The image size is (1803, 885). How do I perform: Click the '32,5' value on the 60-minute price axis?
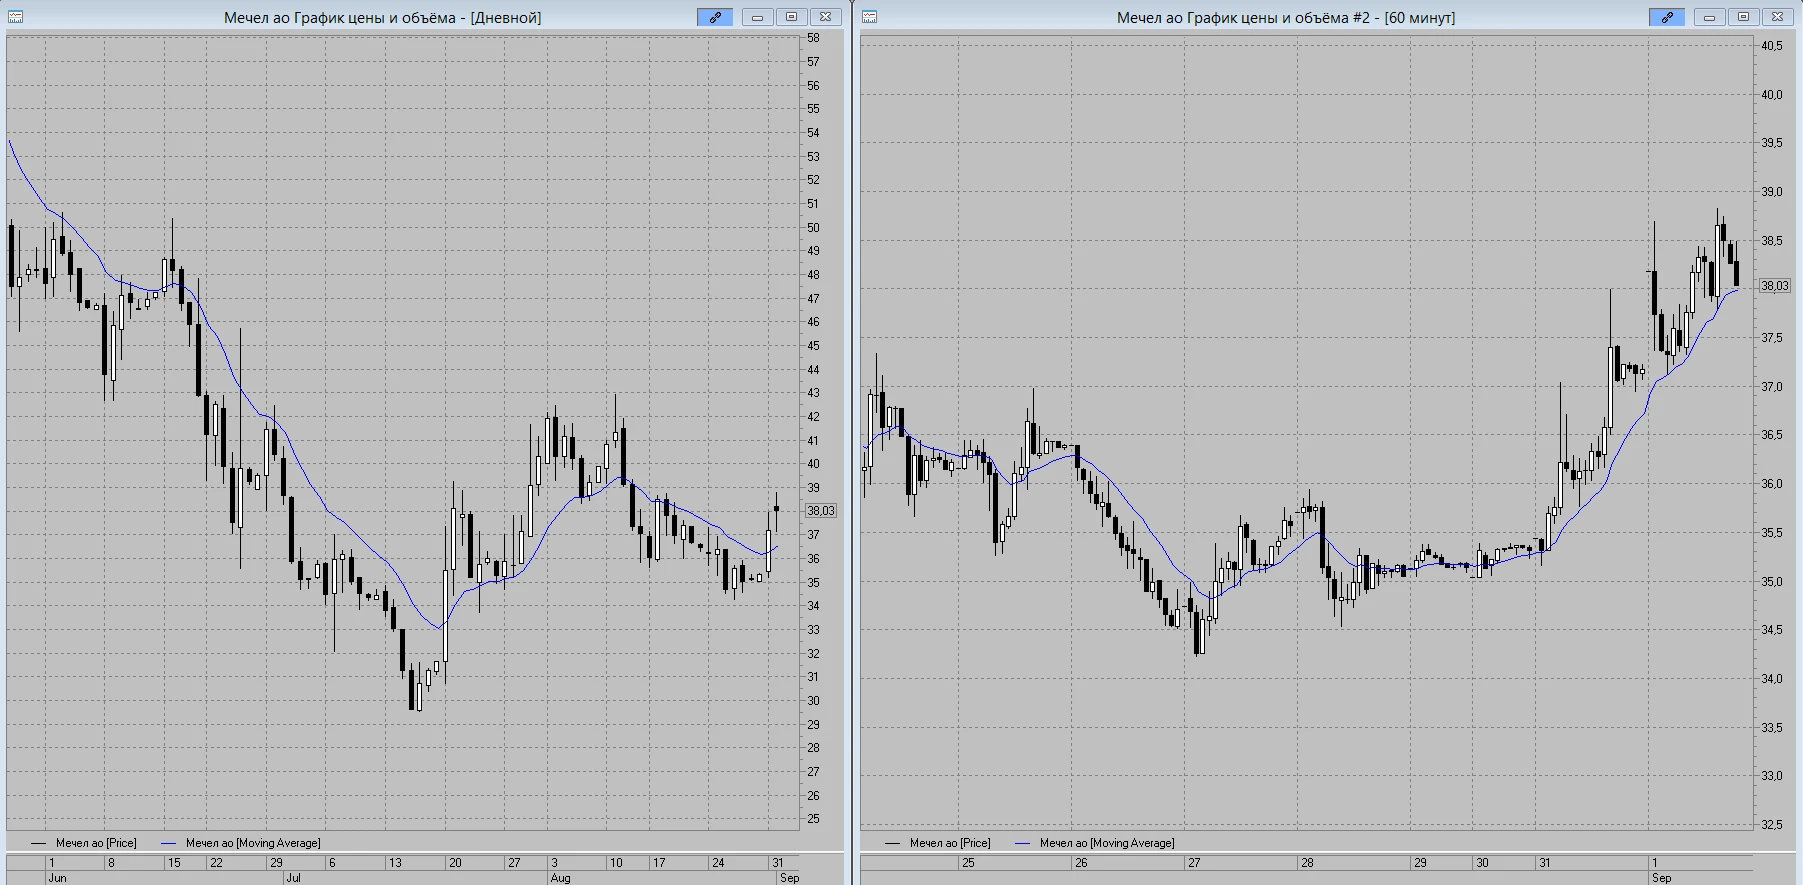1772,825
